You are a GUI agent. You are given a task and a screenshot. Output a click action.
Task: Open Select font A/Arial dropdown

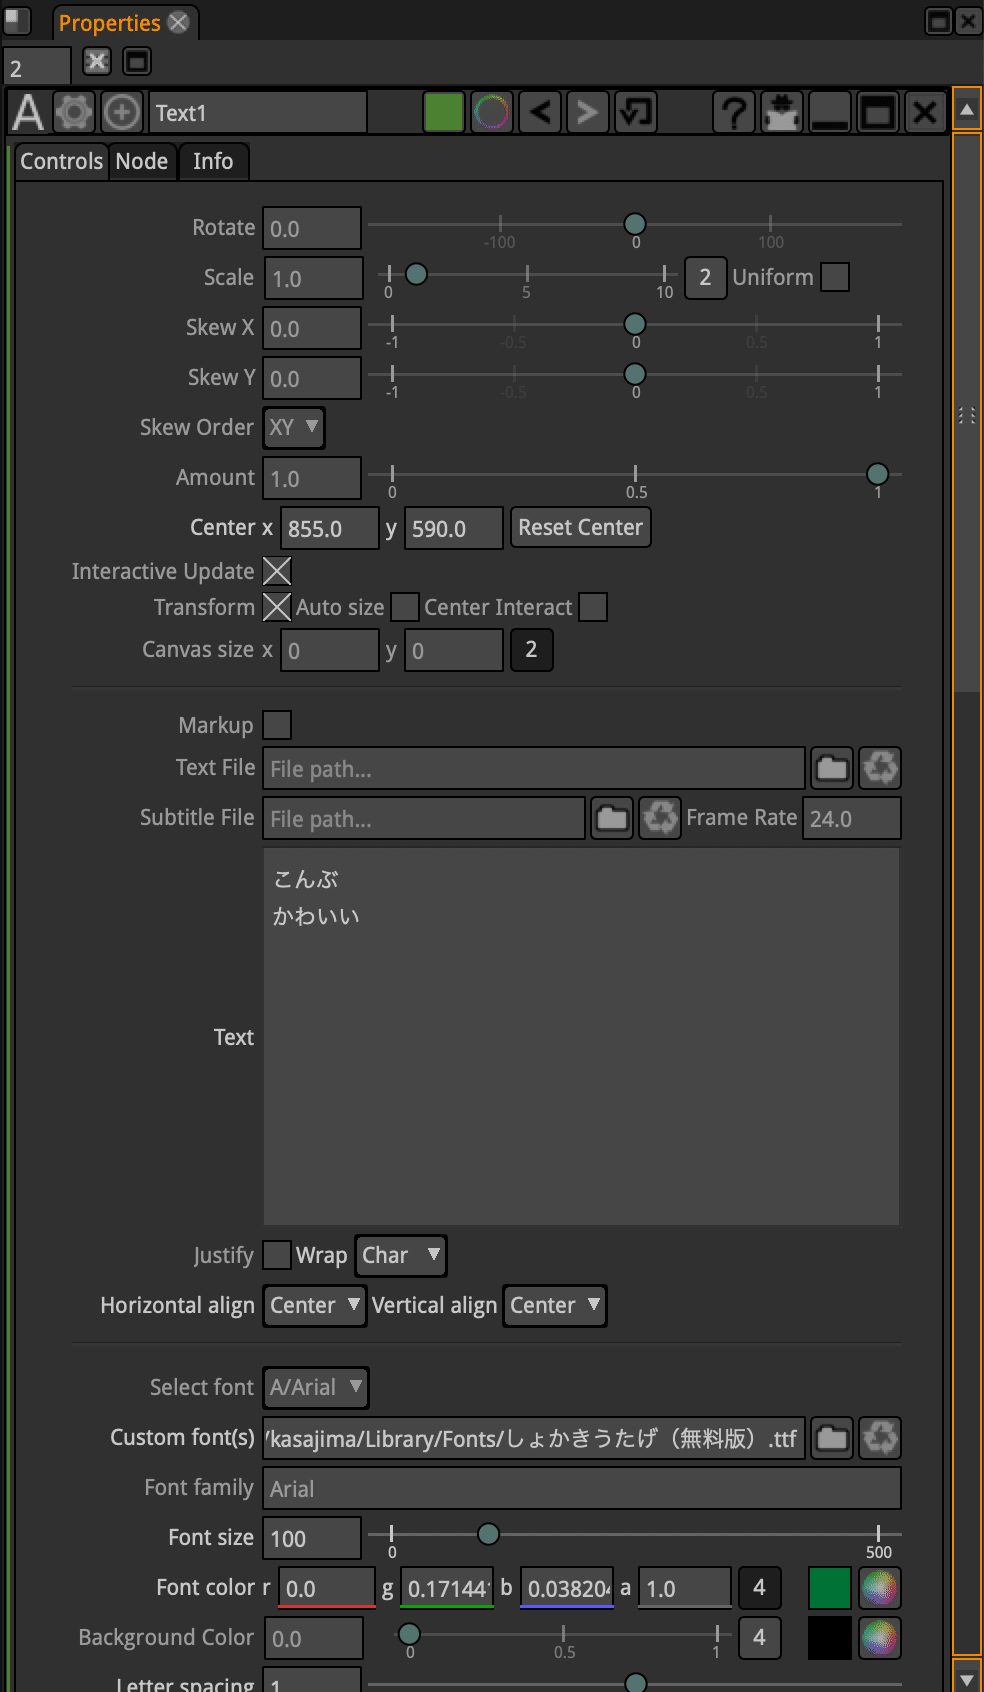click(x=316, y=1388)
